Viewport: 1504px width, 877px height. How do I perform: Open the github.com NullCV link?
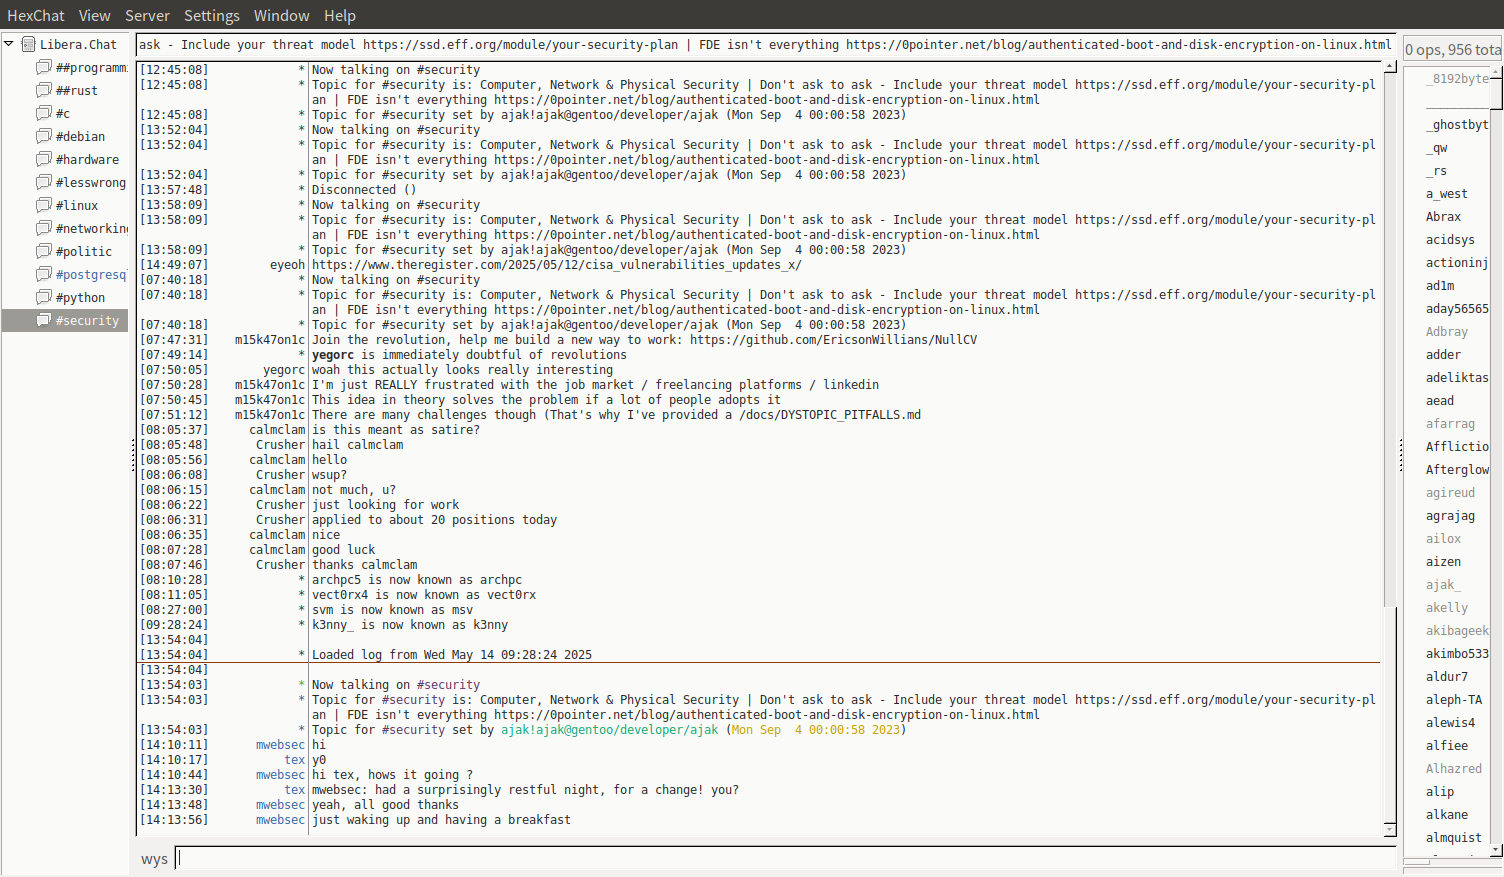coord(833,340)
